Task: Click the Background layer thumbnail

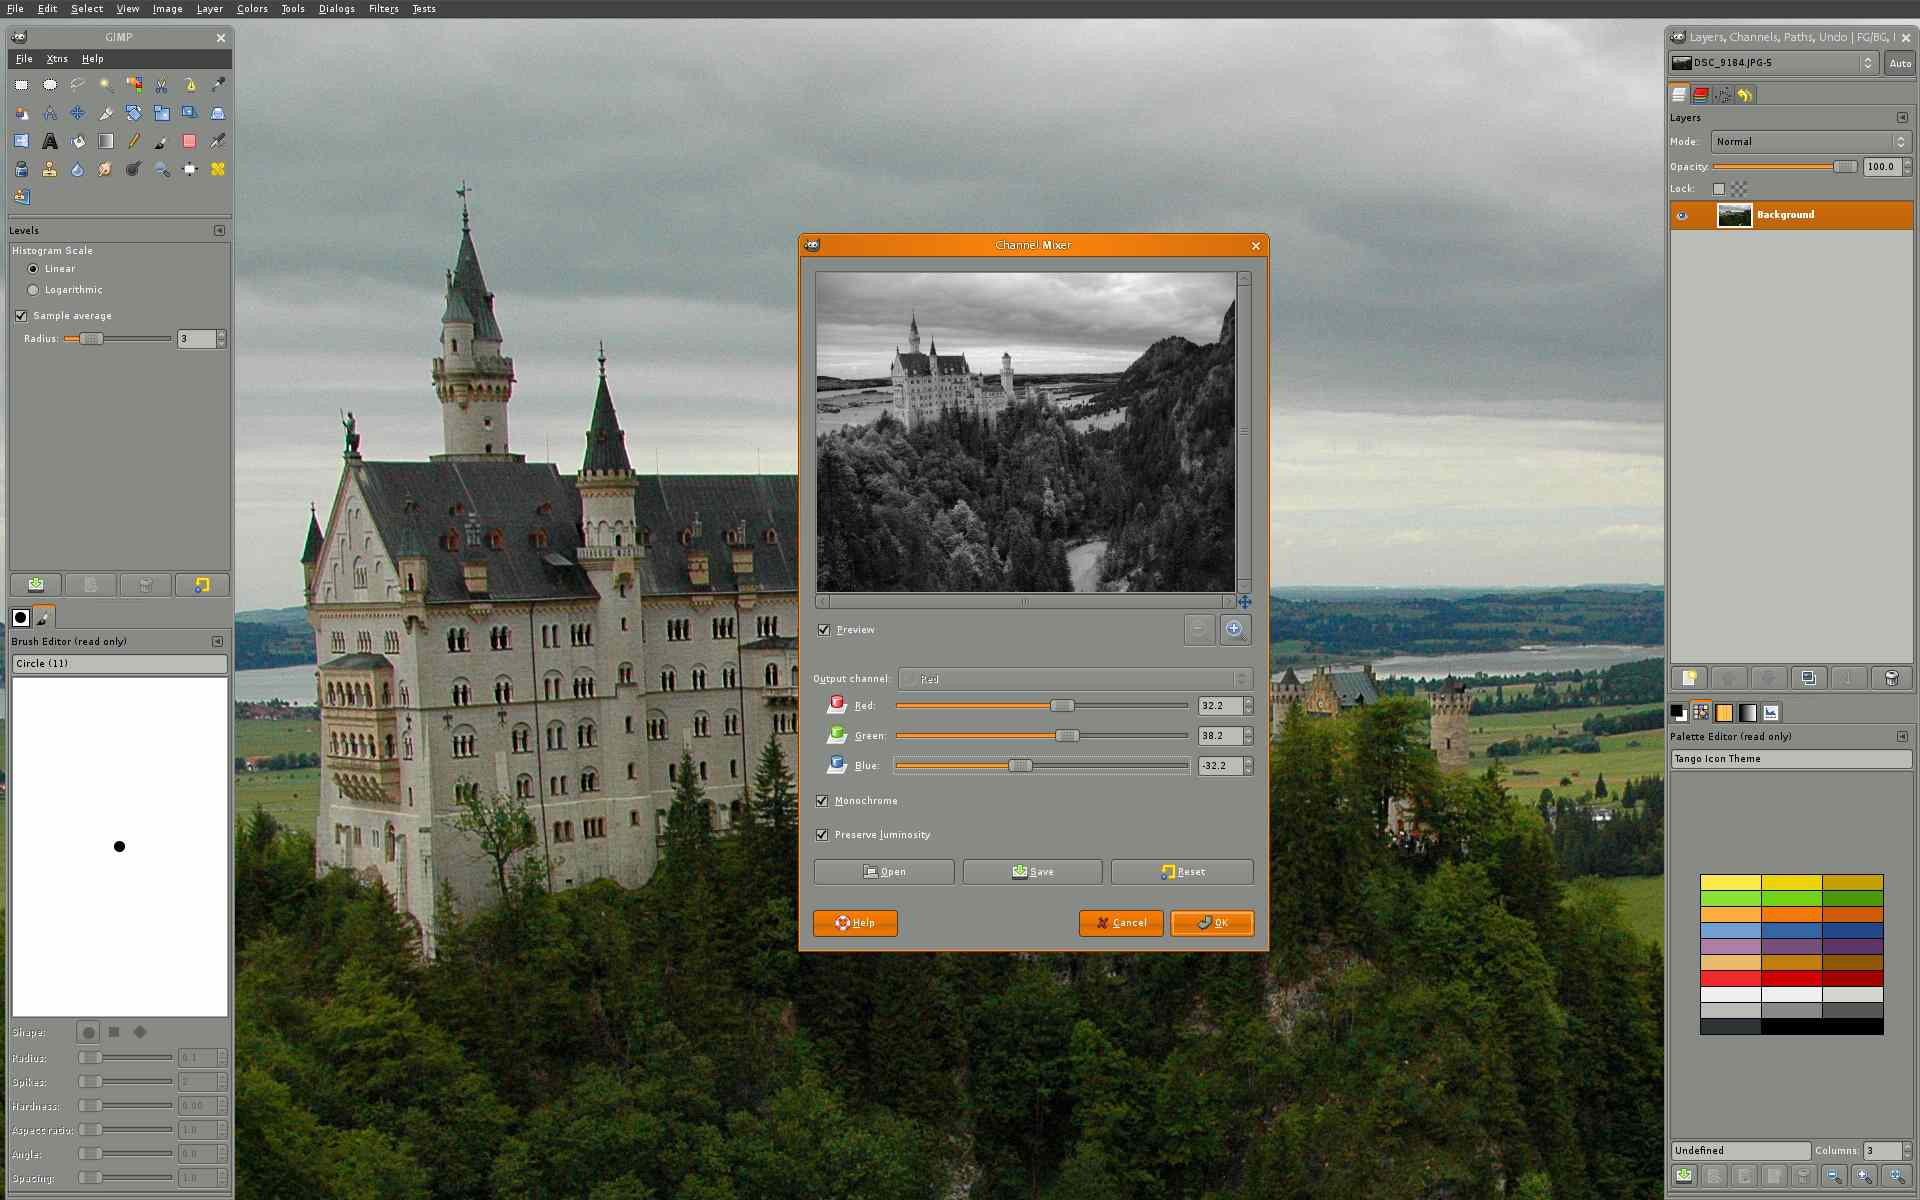Action: (1732, 214)
